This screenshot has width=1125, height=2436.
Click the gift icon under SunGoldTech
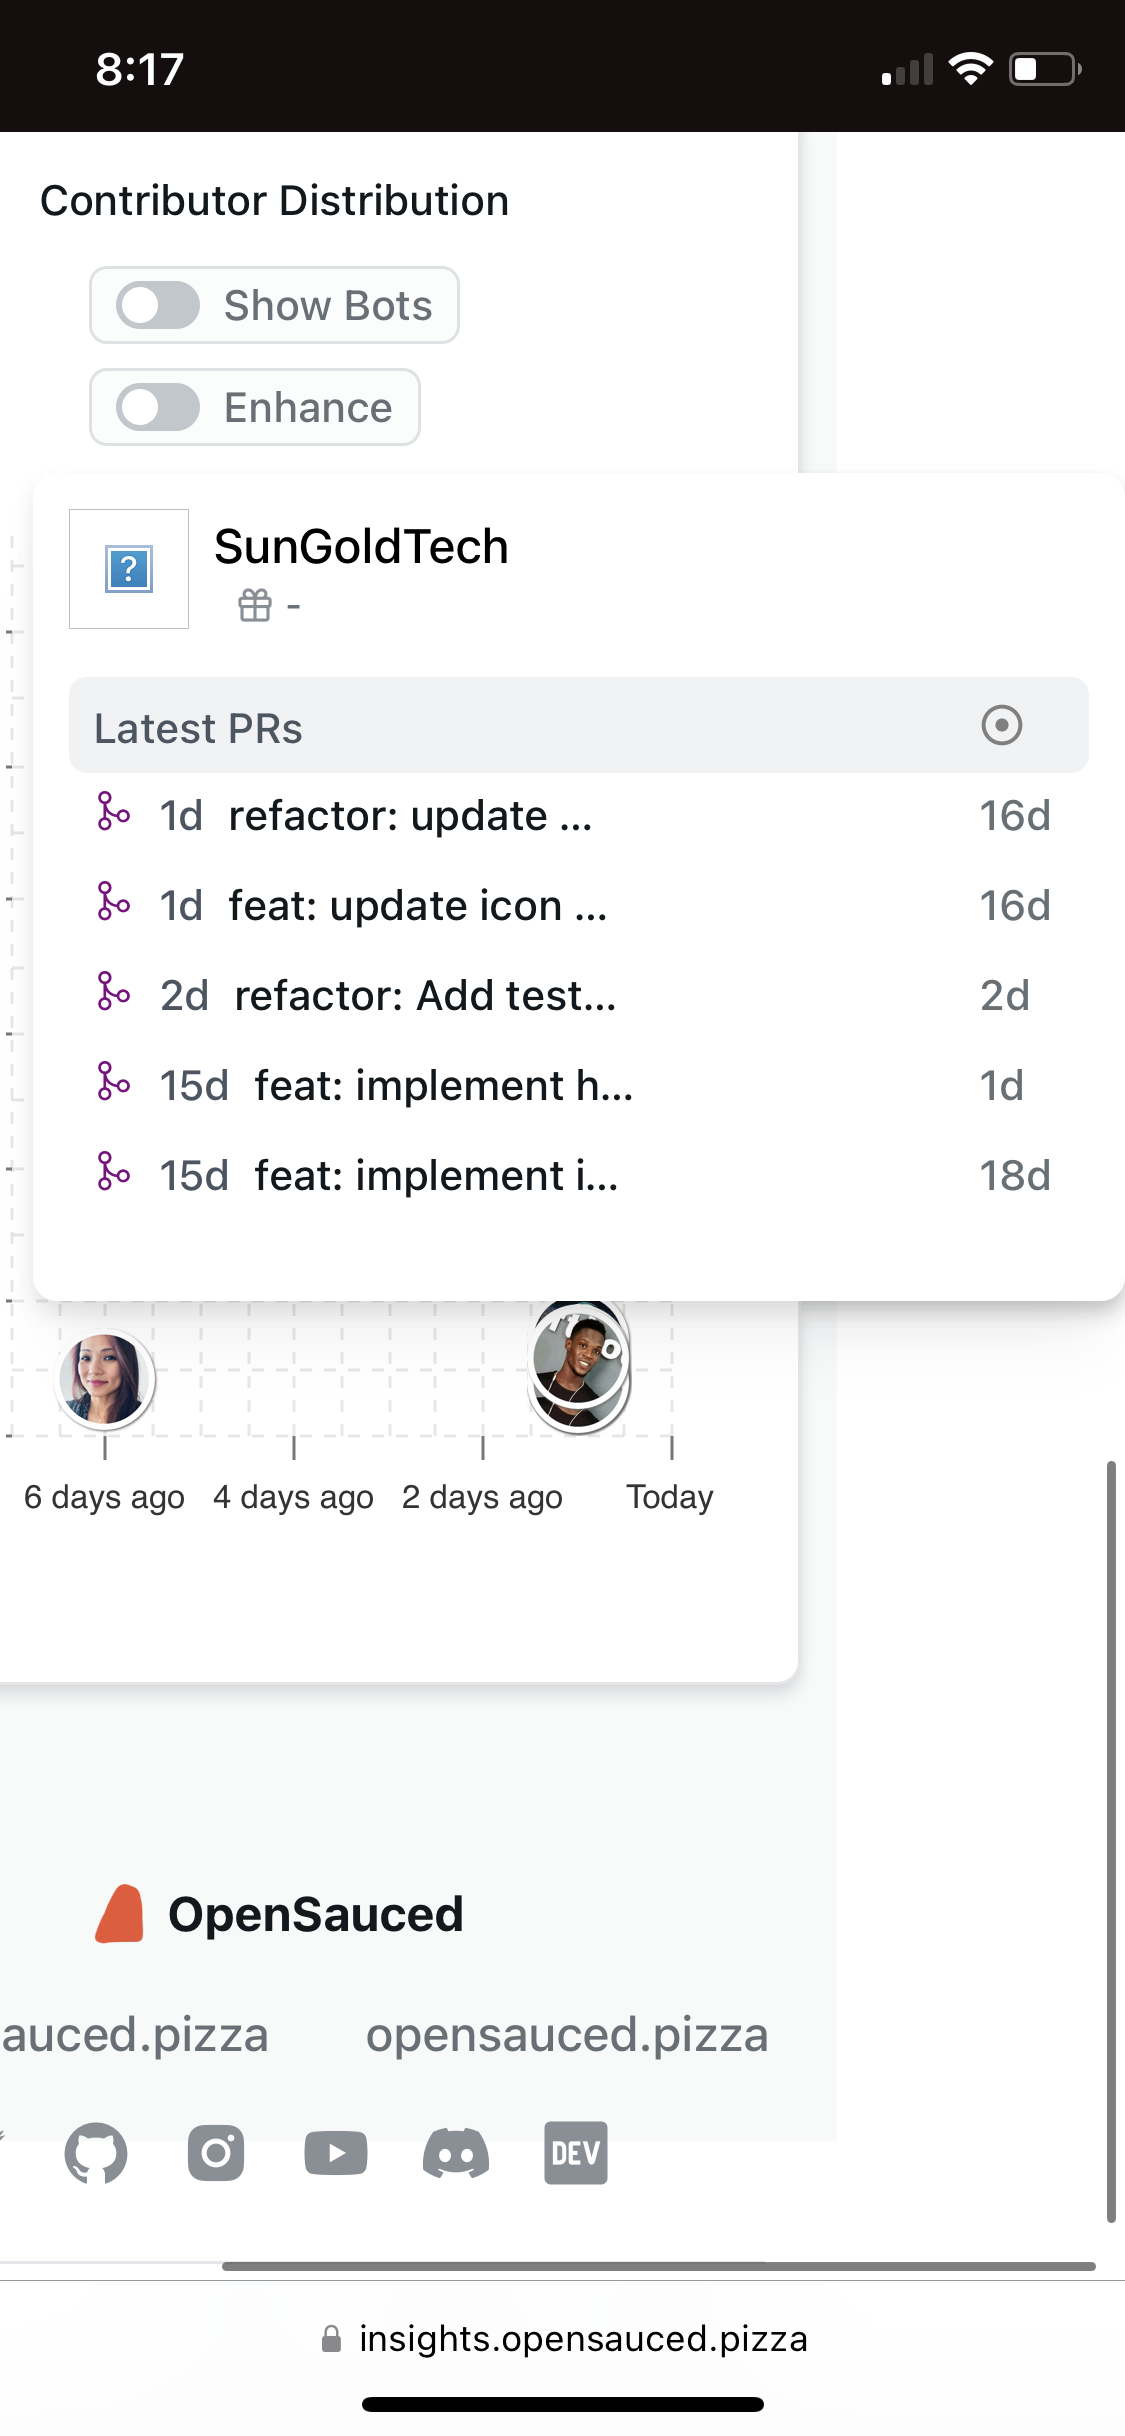(255, 605)
